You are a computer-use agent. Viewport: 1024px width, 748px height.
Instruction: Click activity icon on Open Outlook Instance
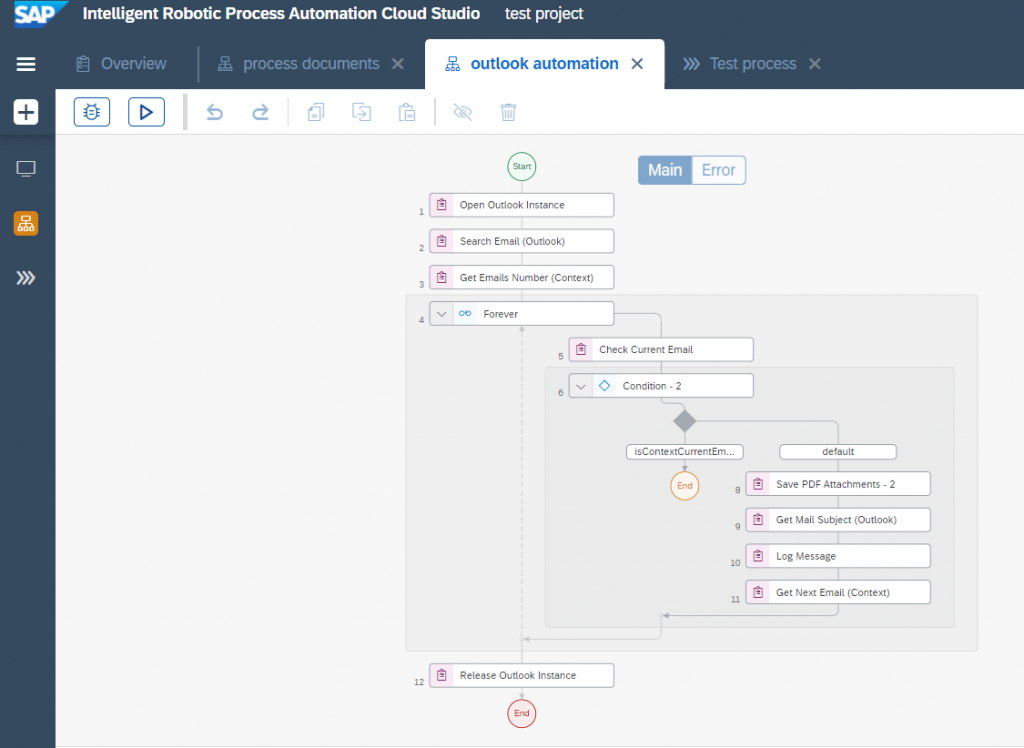pyautogui.click(x=442, y=205)
